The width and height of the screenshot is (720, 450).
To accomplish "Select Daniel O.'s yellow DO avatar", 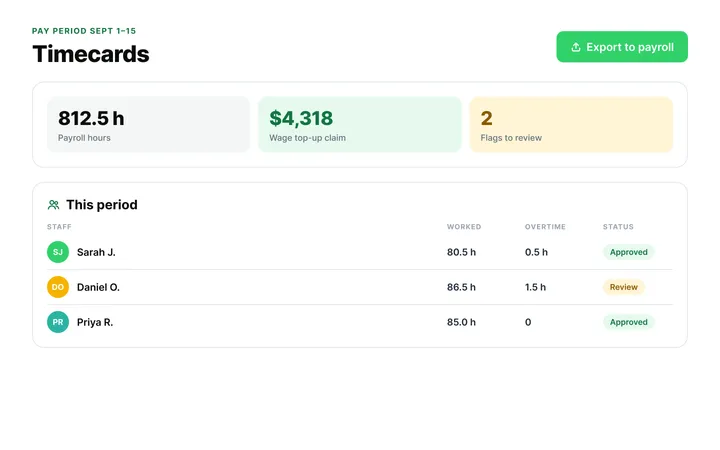I will click(58, 287).
